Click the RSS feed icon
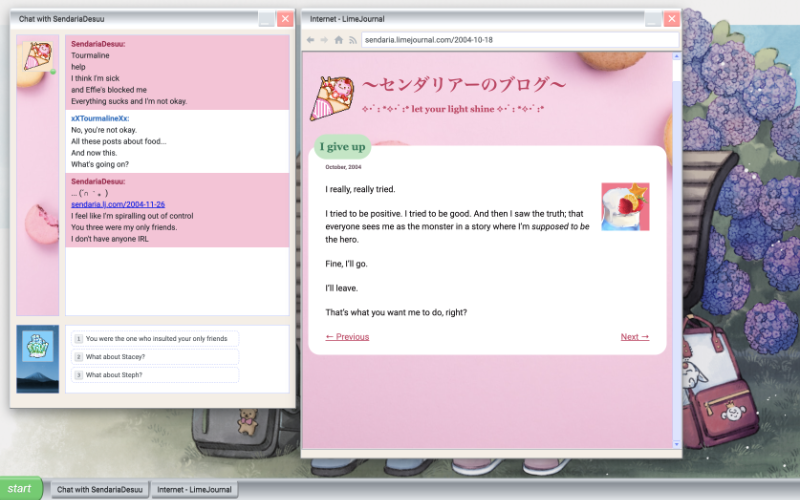This screenshot has width=800, height=500. [353, 40]
